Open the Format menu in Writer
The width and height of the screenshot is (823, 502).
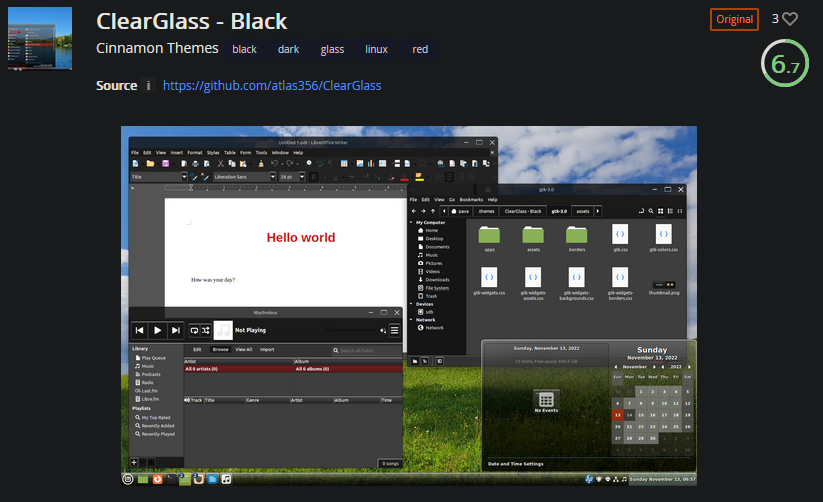(195, 153)
